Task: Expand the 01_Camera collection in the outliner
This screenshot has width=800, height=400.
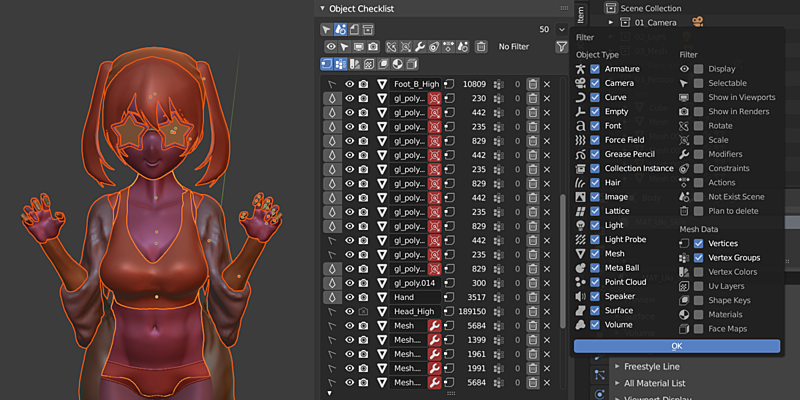Action: [611, 22]
